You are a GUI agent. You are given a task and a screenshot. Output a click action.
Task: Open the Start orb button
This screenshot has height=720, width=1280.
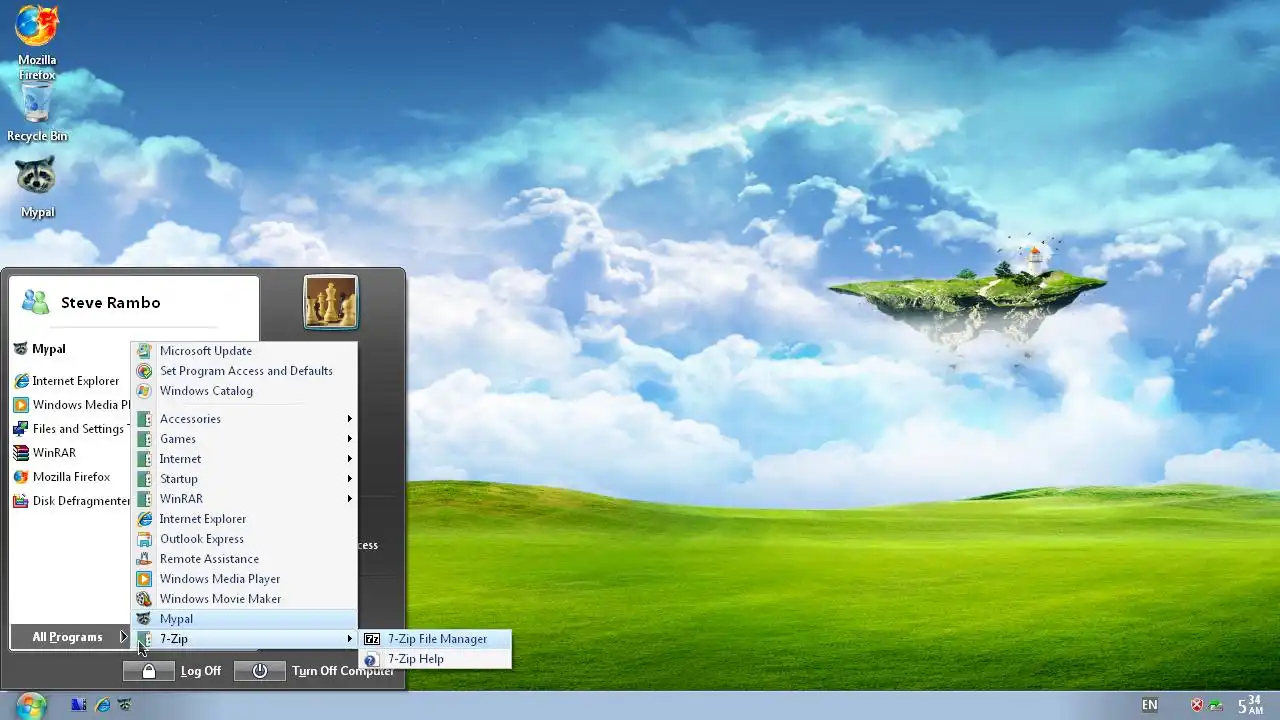point(31,705)
